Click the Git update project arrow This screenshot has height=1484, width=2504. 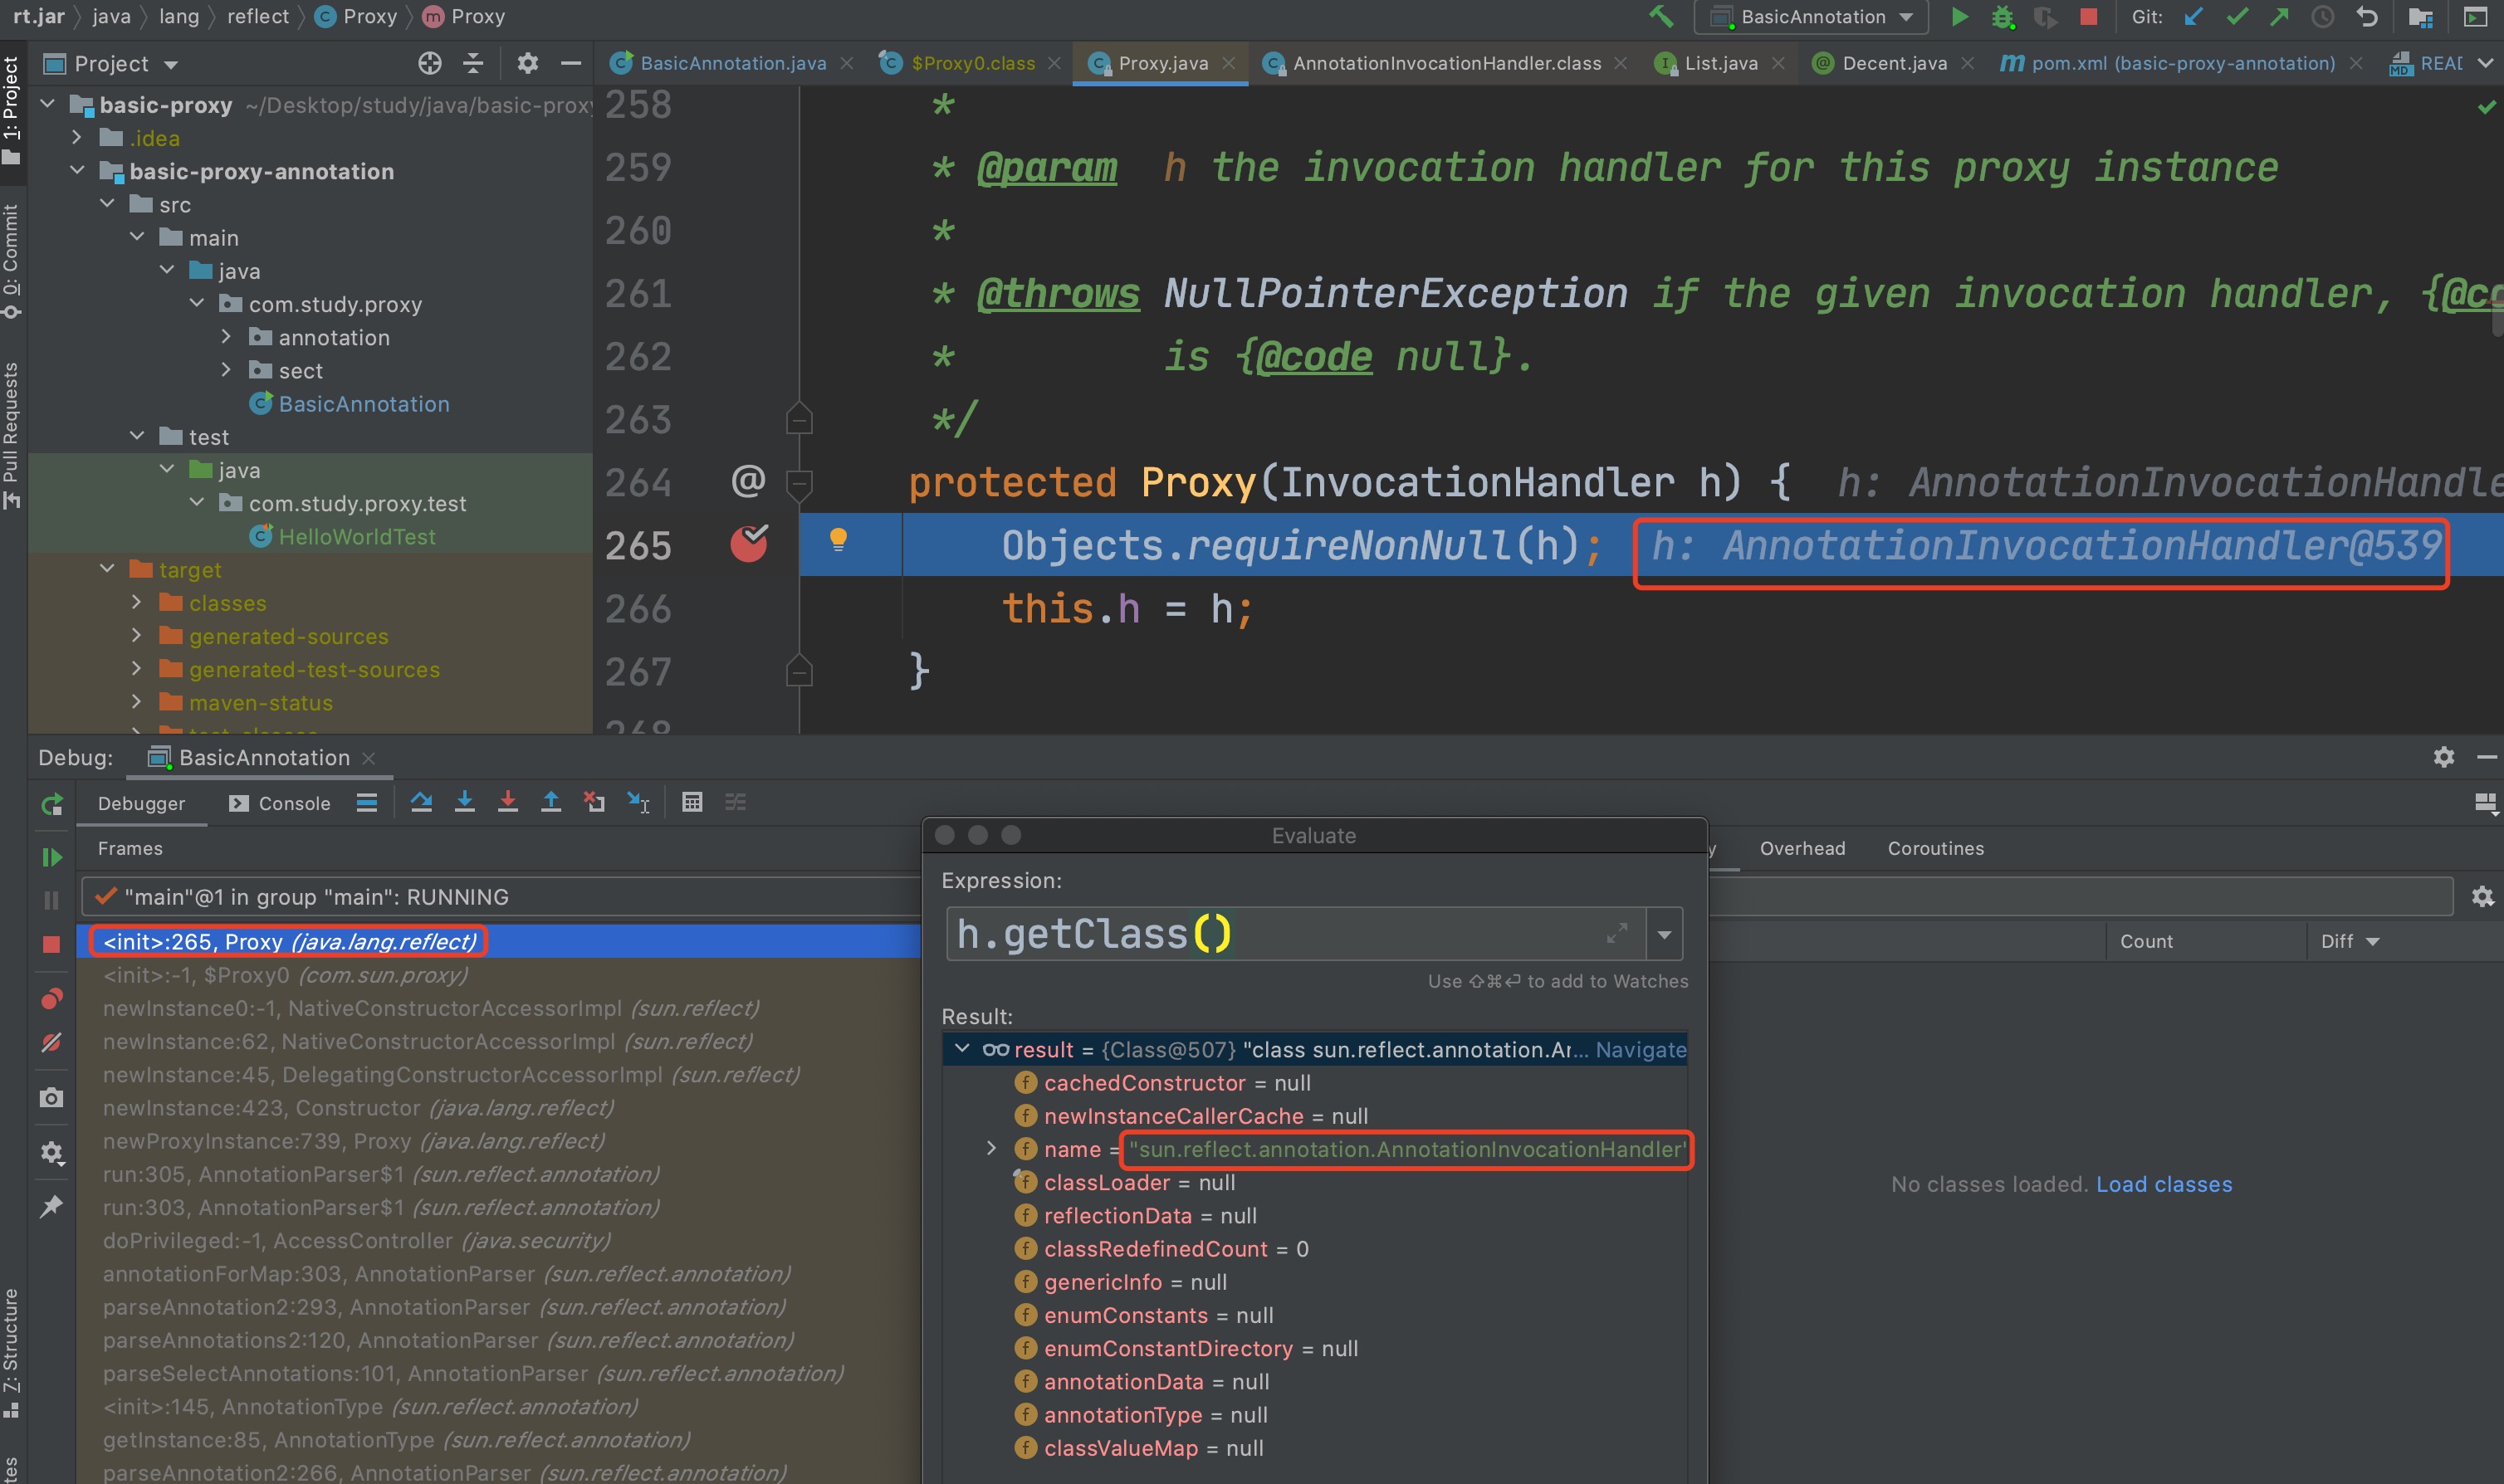pos(2193,16)
